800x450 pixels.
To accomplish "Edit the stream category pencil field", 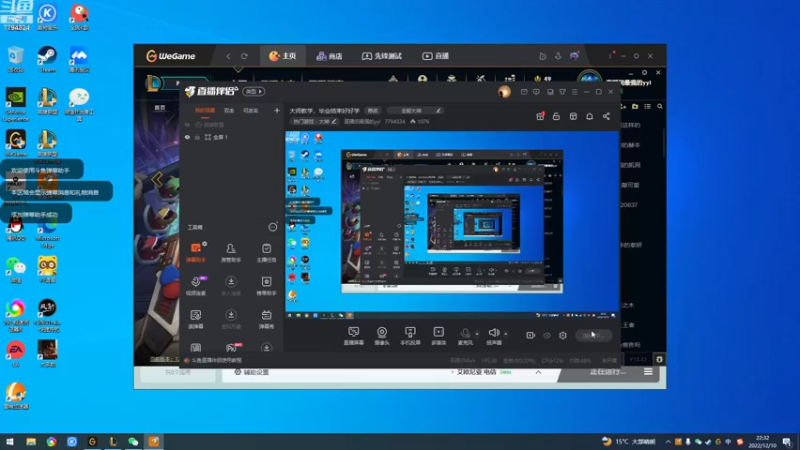I will coord(414,110).
